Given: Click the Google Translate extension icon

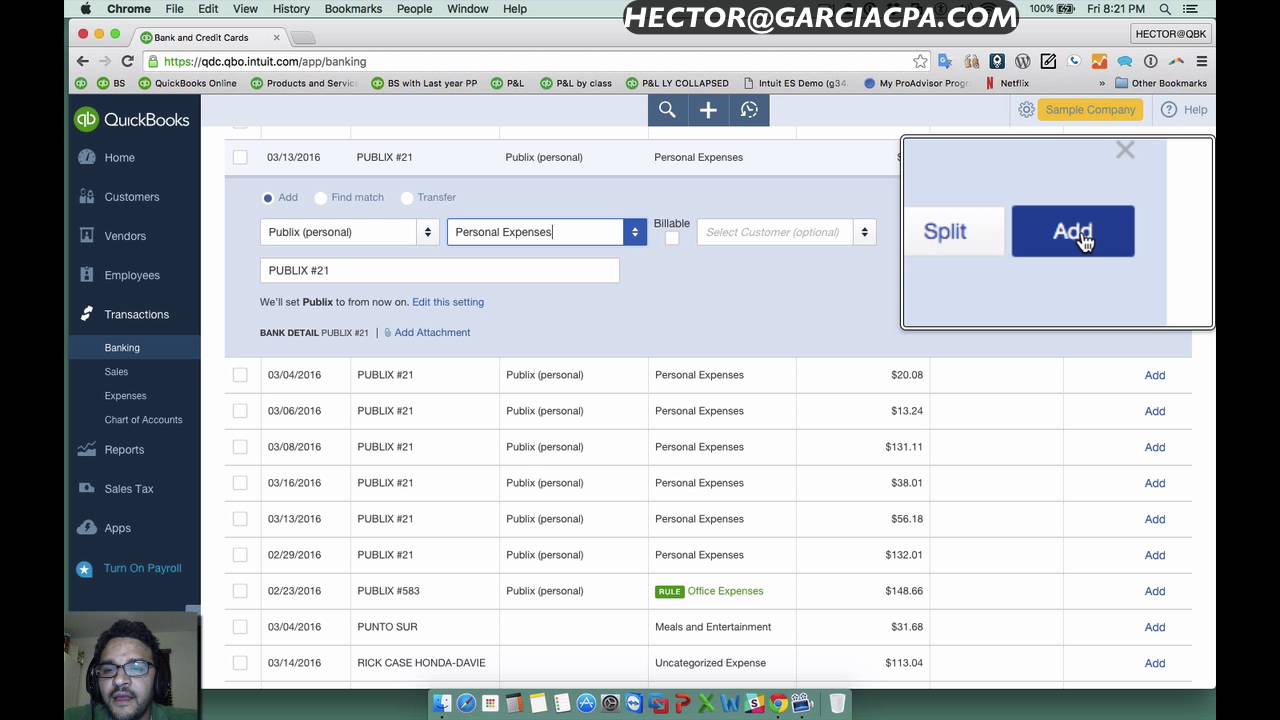Looking at the screenshot, I should pos(945,61).
